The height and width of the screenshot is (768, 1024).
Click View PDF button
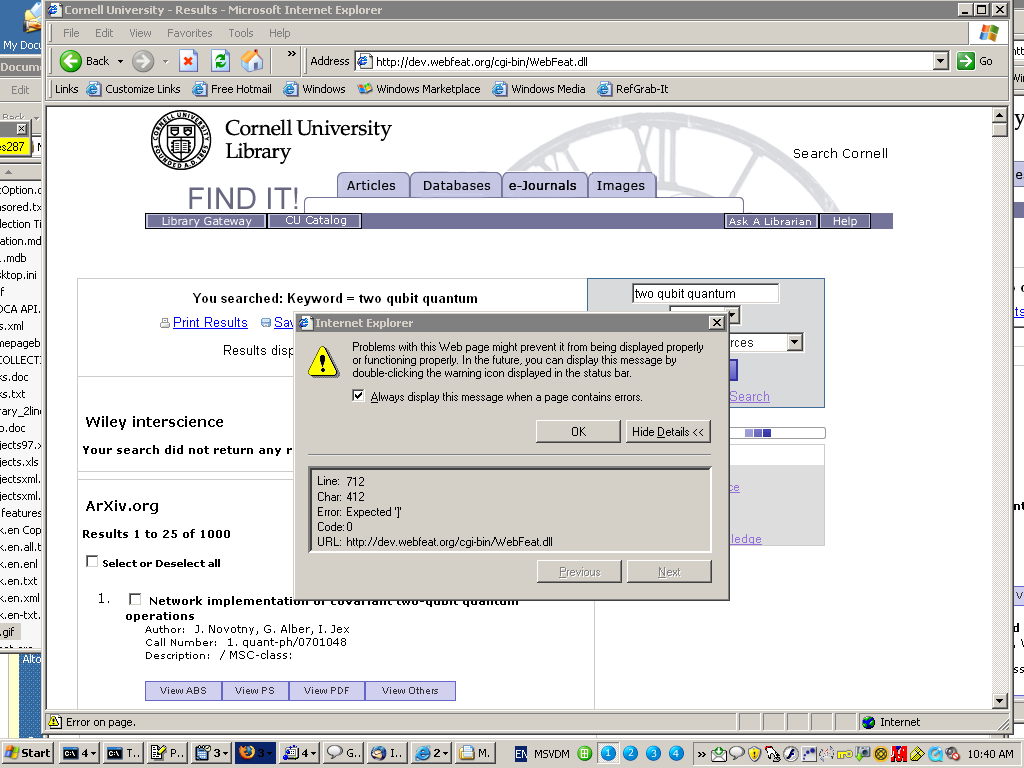point(327,690)
